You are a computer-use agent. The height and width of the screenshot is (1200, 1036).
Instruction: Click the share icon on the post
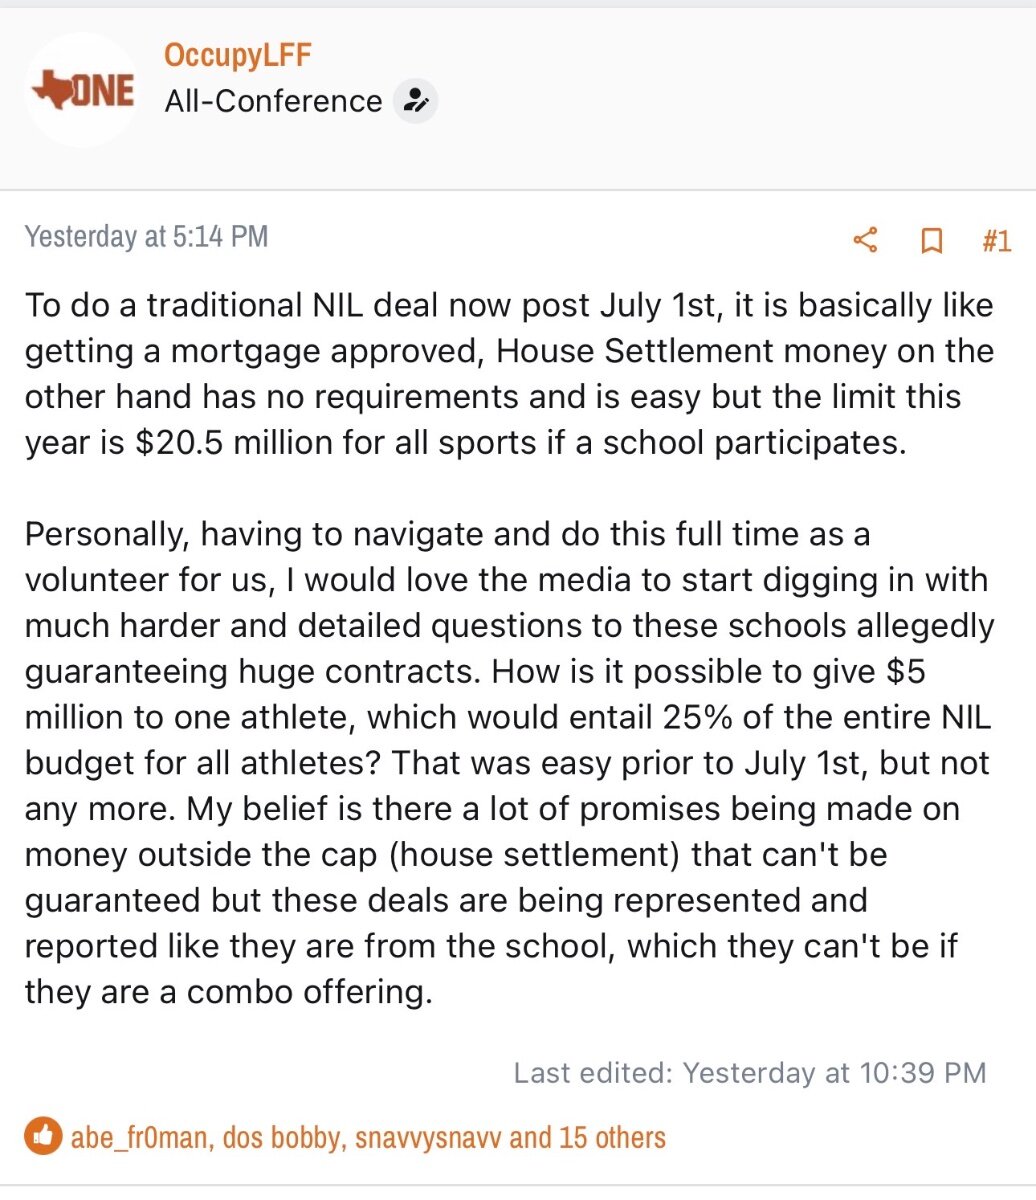865,240
